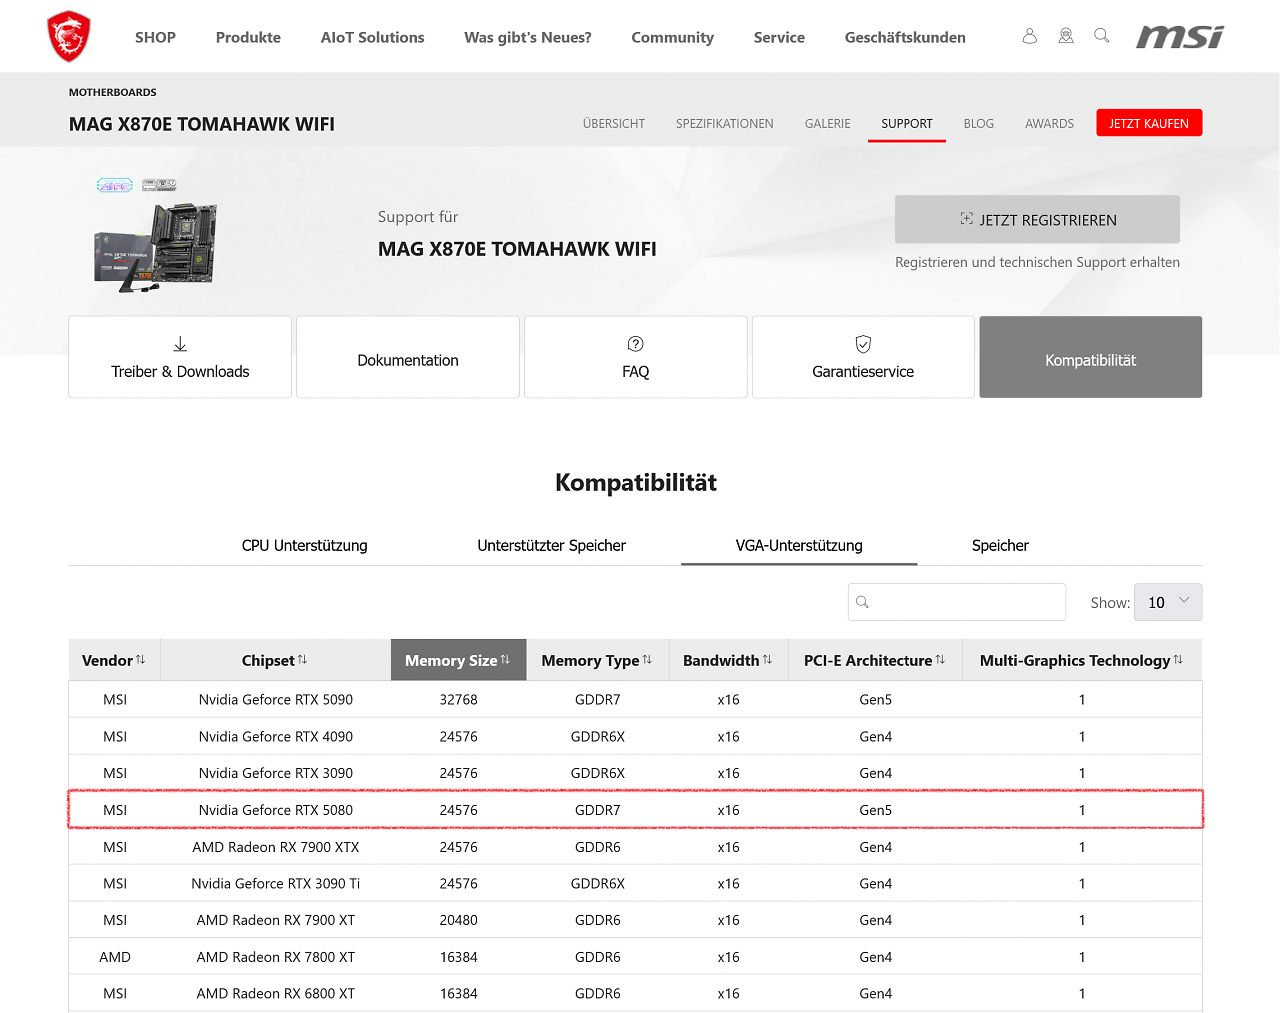Go to the SPEZIFIKATIONEN product tab

[725, 124]
